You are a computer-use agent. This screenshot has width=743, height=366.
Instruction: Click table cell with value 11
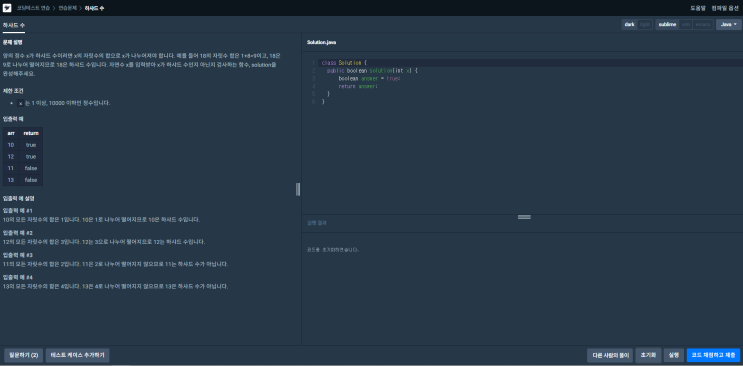click(x=11, y=168)
